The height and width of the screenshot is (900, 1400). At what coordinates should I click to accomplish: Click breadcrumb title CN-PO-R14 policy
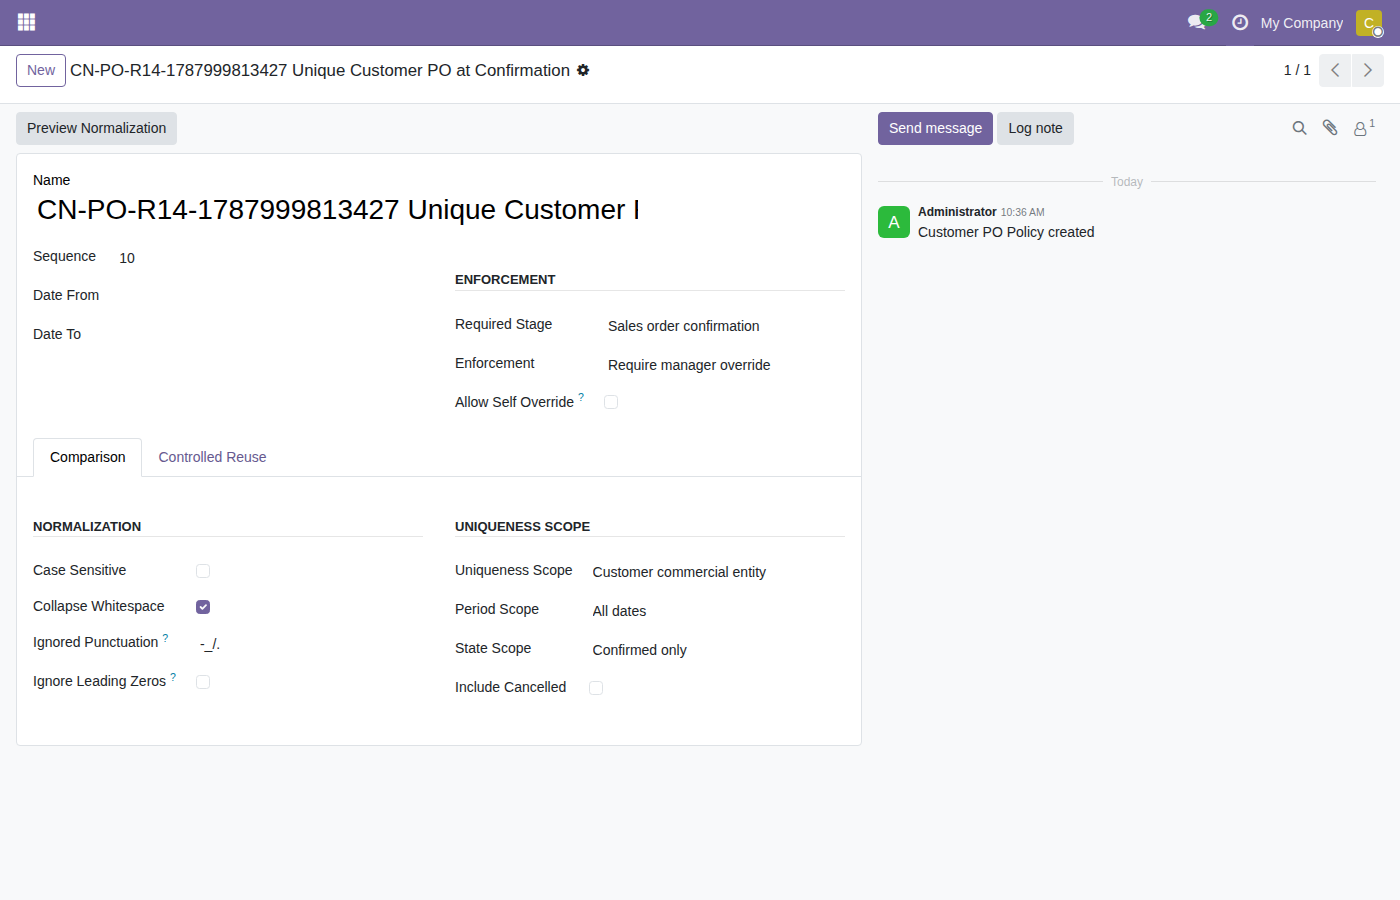[x=320, y=70]
